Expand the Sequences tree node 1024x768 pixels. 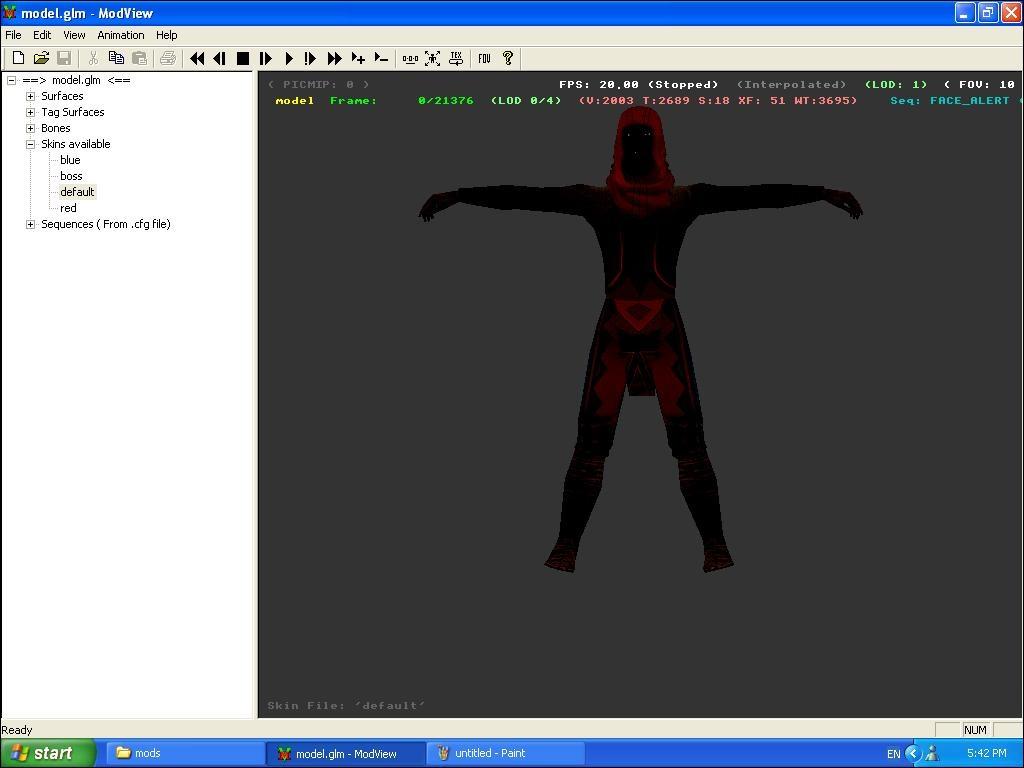(x=31, y=224)
